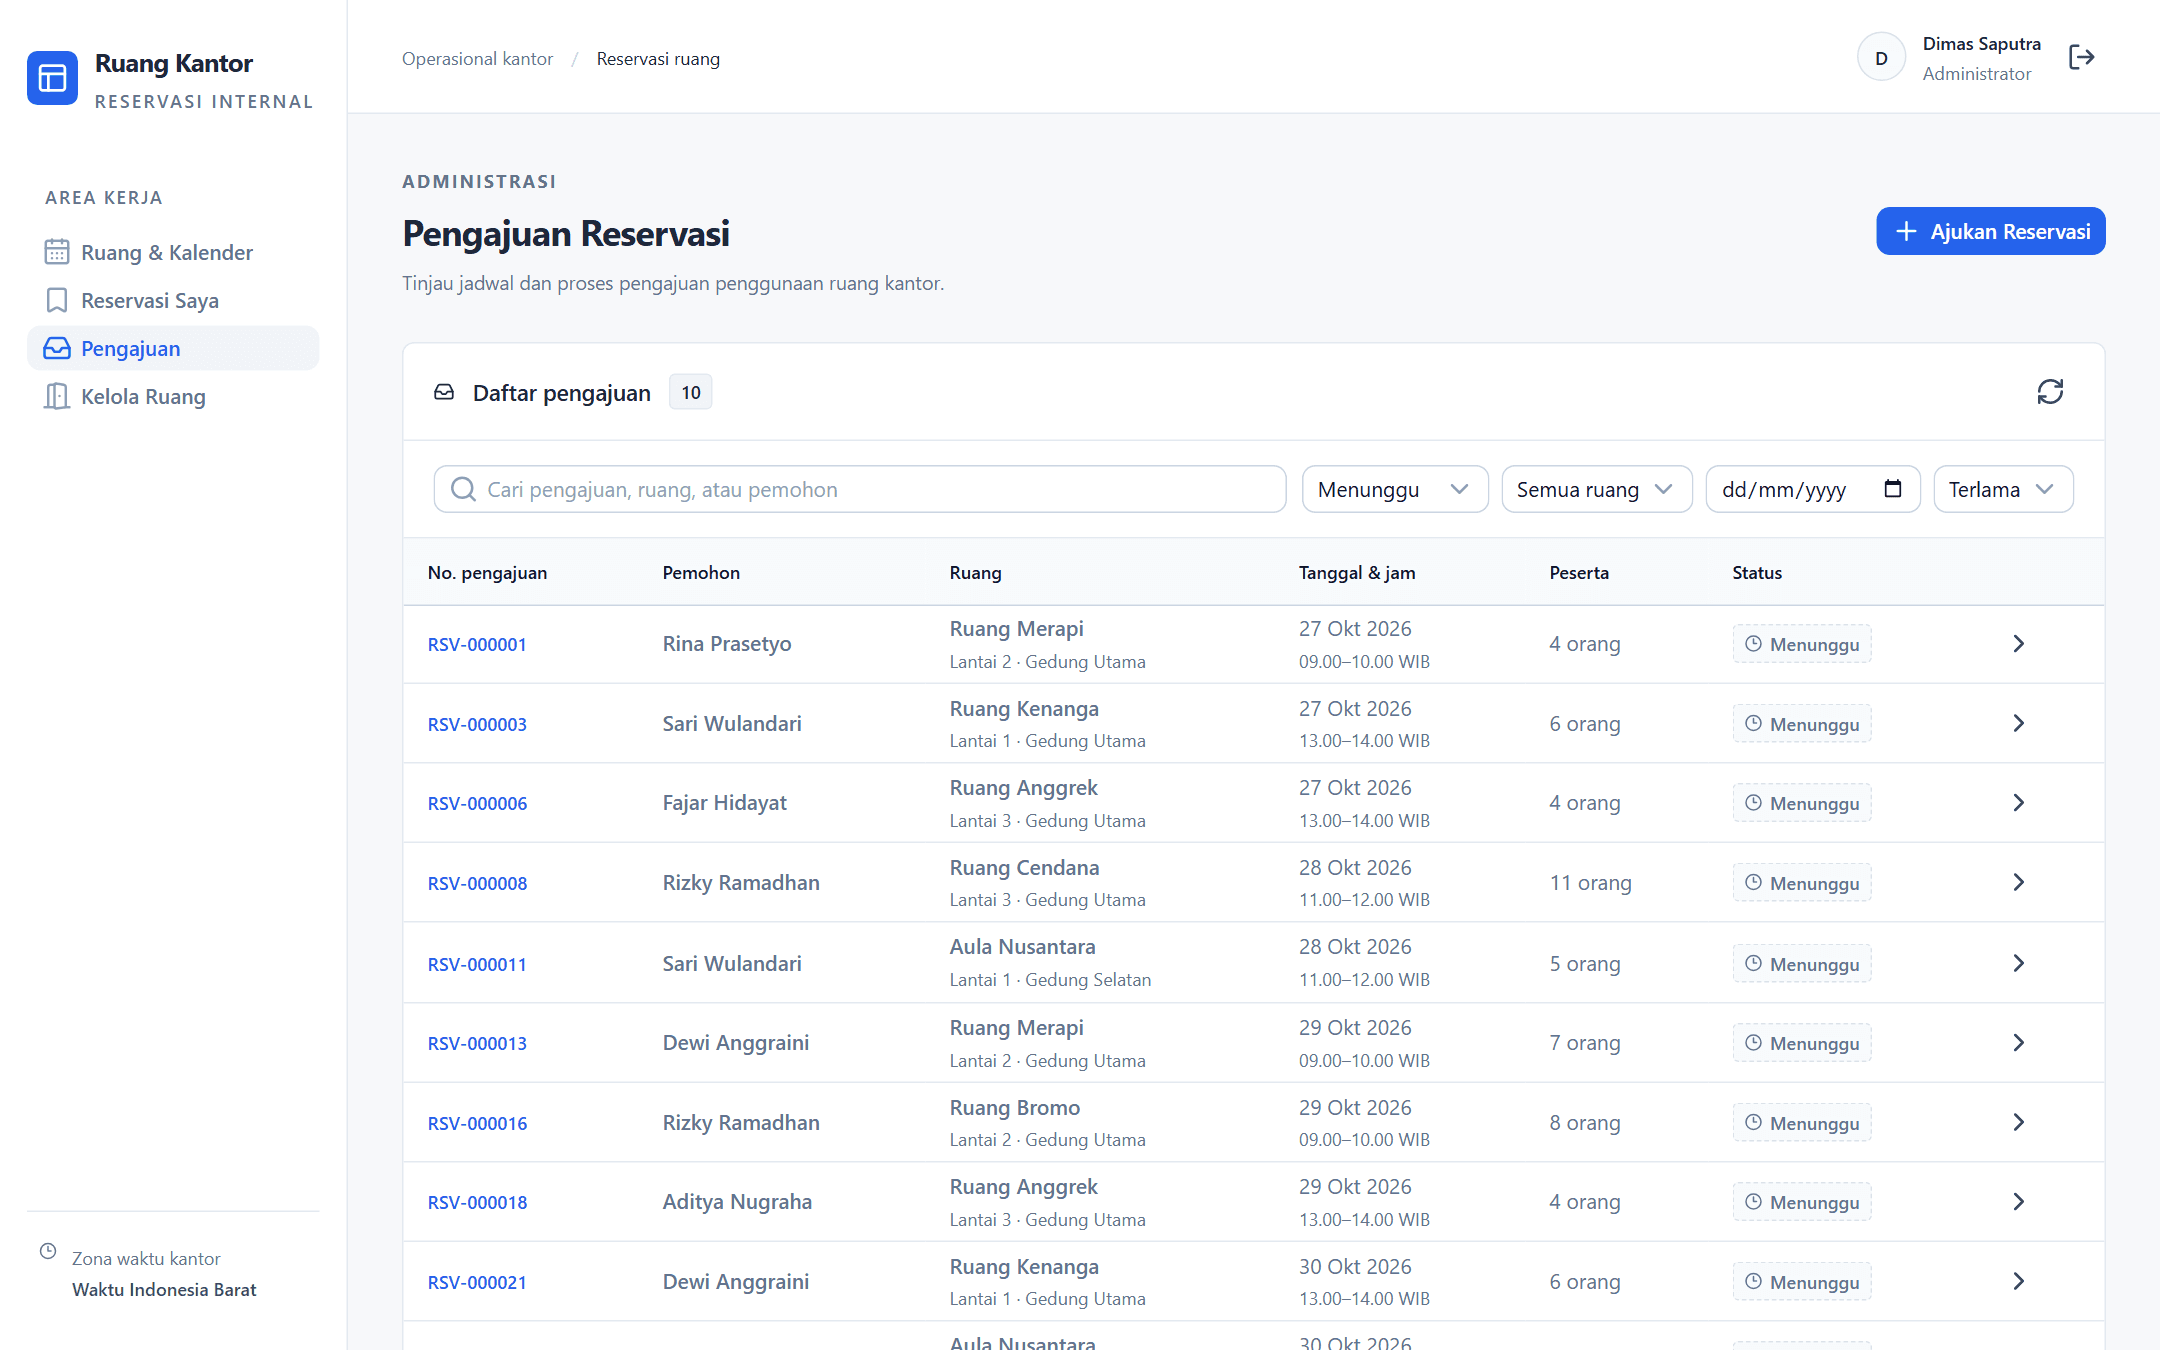2160x1350 pixels.
Task: Open the RSV-000008 link
Action: click(x=477, y=884)
